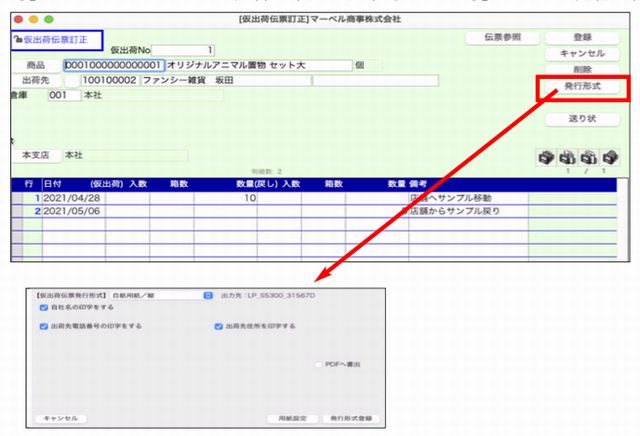Toggle the 出荷先電話番号の印字をする checkbox
640x436 pixels.
coord(43,325)
